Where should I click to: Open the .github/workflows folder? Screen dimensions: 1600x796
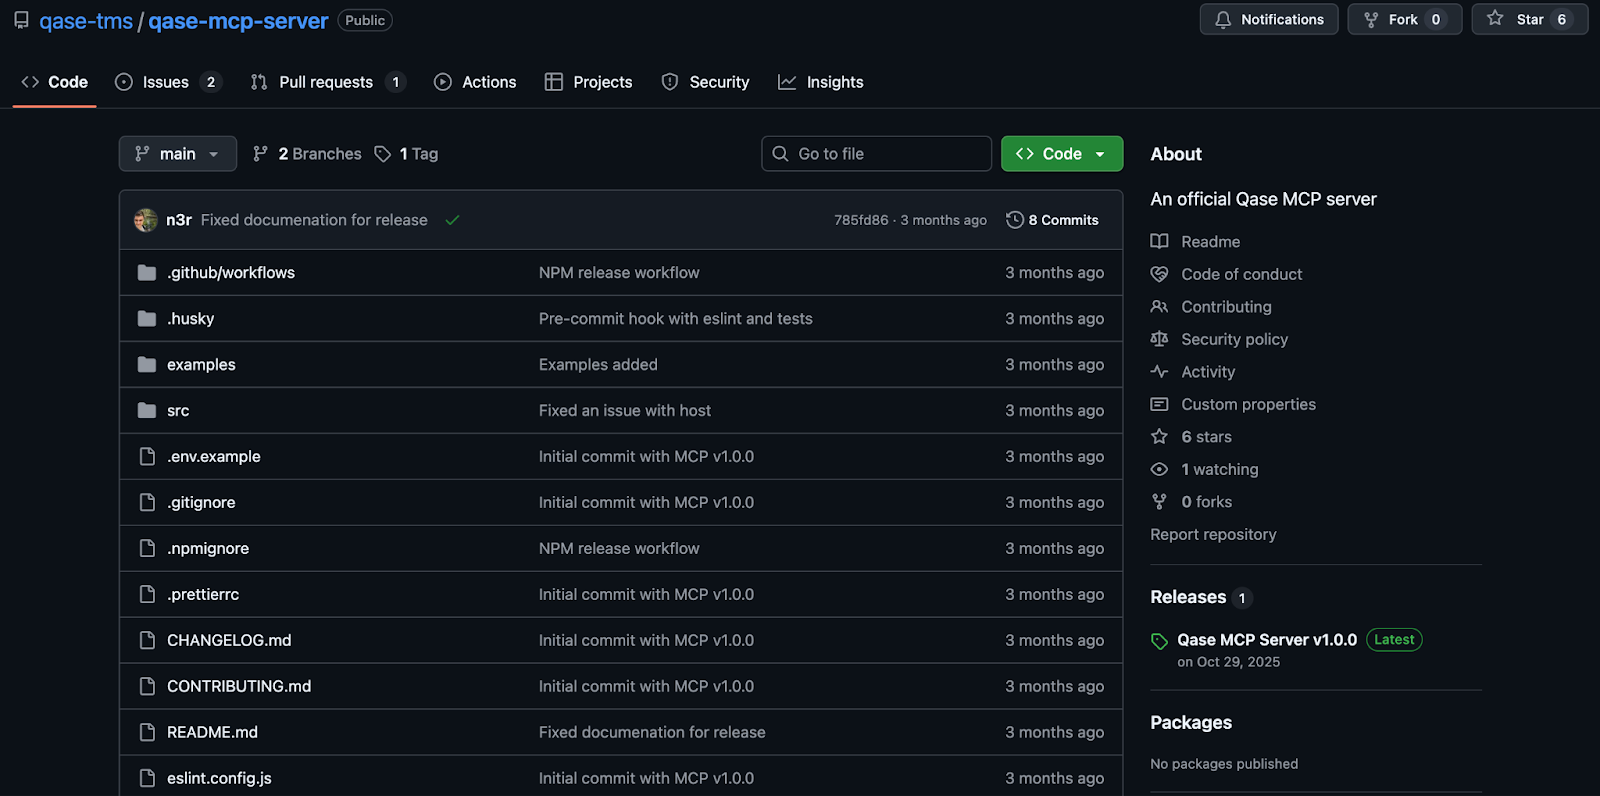tap(230, 273)
